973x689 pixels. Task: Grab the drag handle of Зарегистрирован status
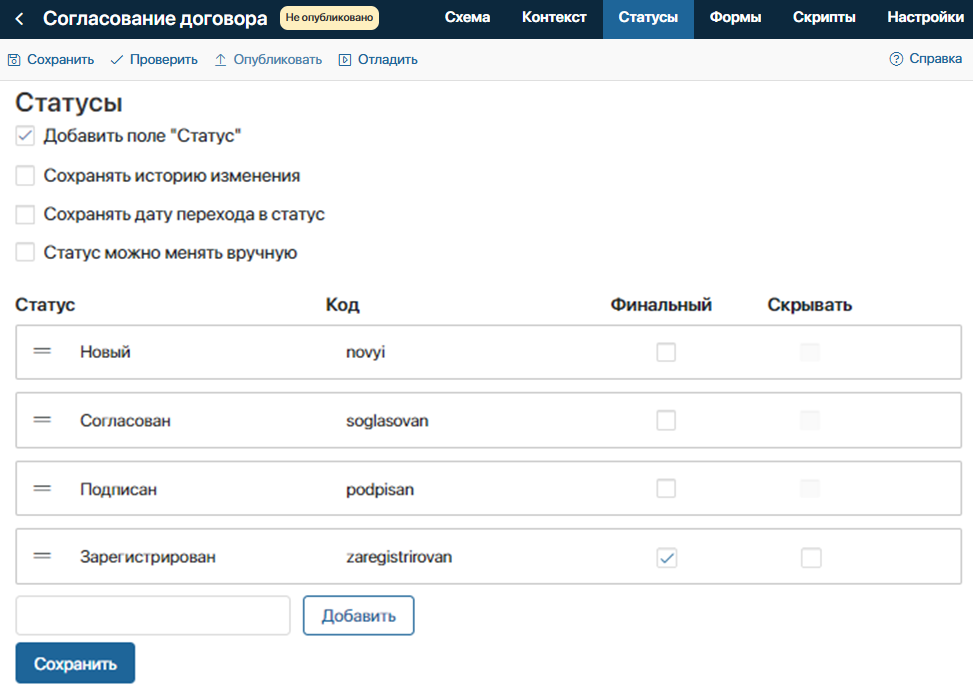pos(42,556)
